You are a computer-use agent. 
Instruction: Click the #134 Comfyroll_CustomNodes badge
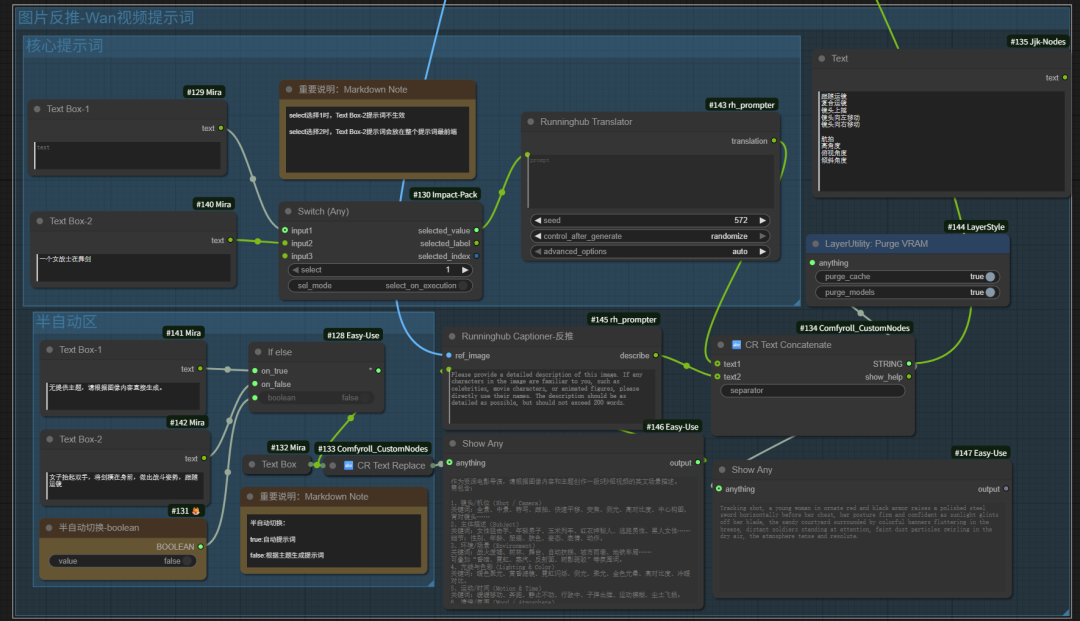[x=854, y=328]
